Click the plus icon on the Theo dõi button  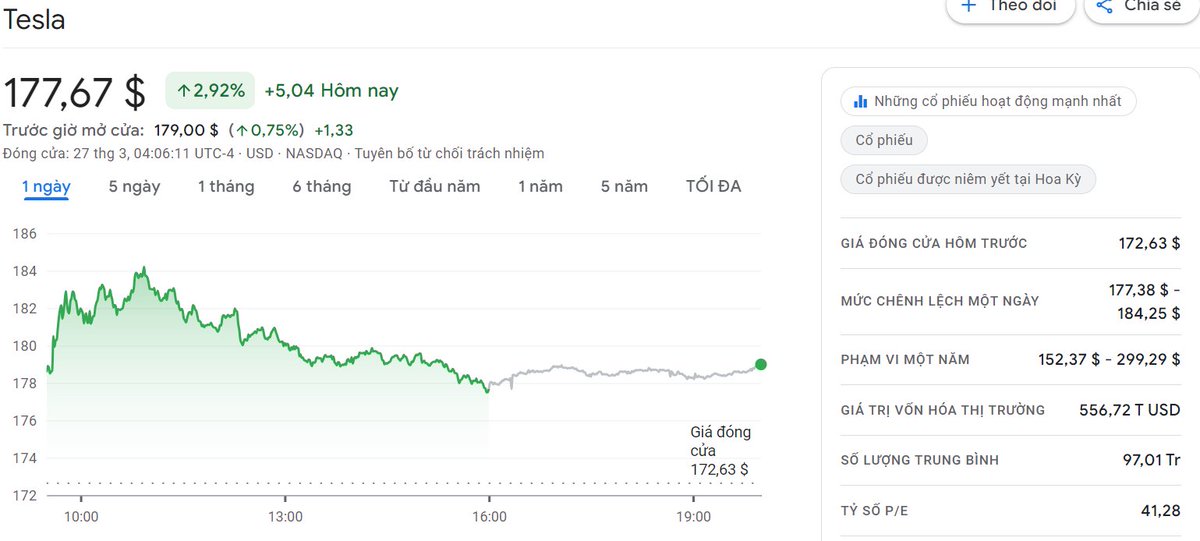pos(968,6)
